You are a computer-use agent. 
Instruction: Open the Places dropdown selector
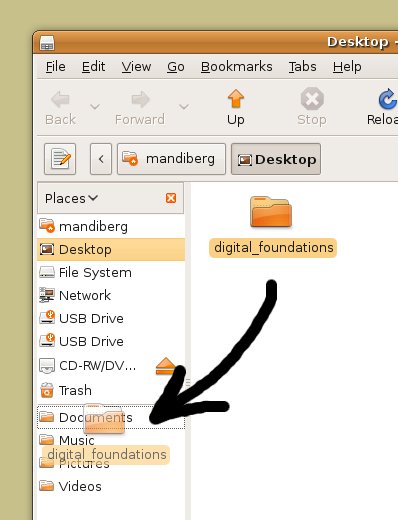coord(71,198)
